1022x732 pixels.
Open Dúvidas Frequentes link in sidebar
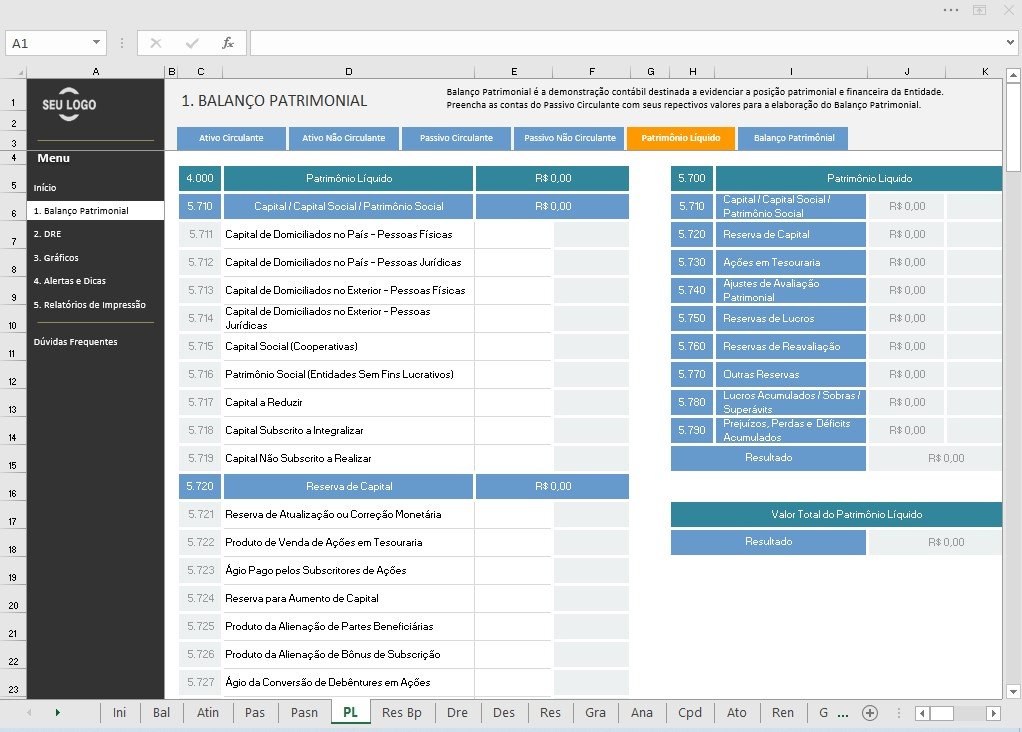point(76,342)
